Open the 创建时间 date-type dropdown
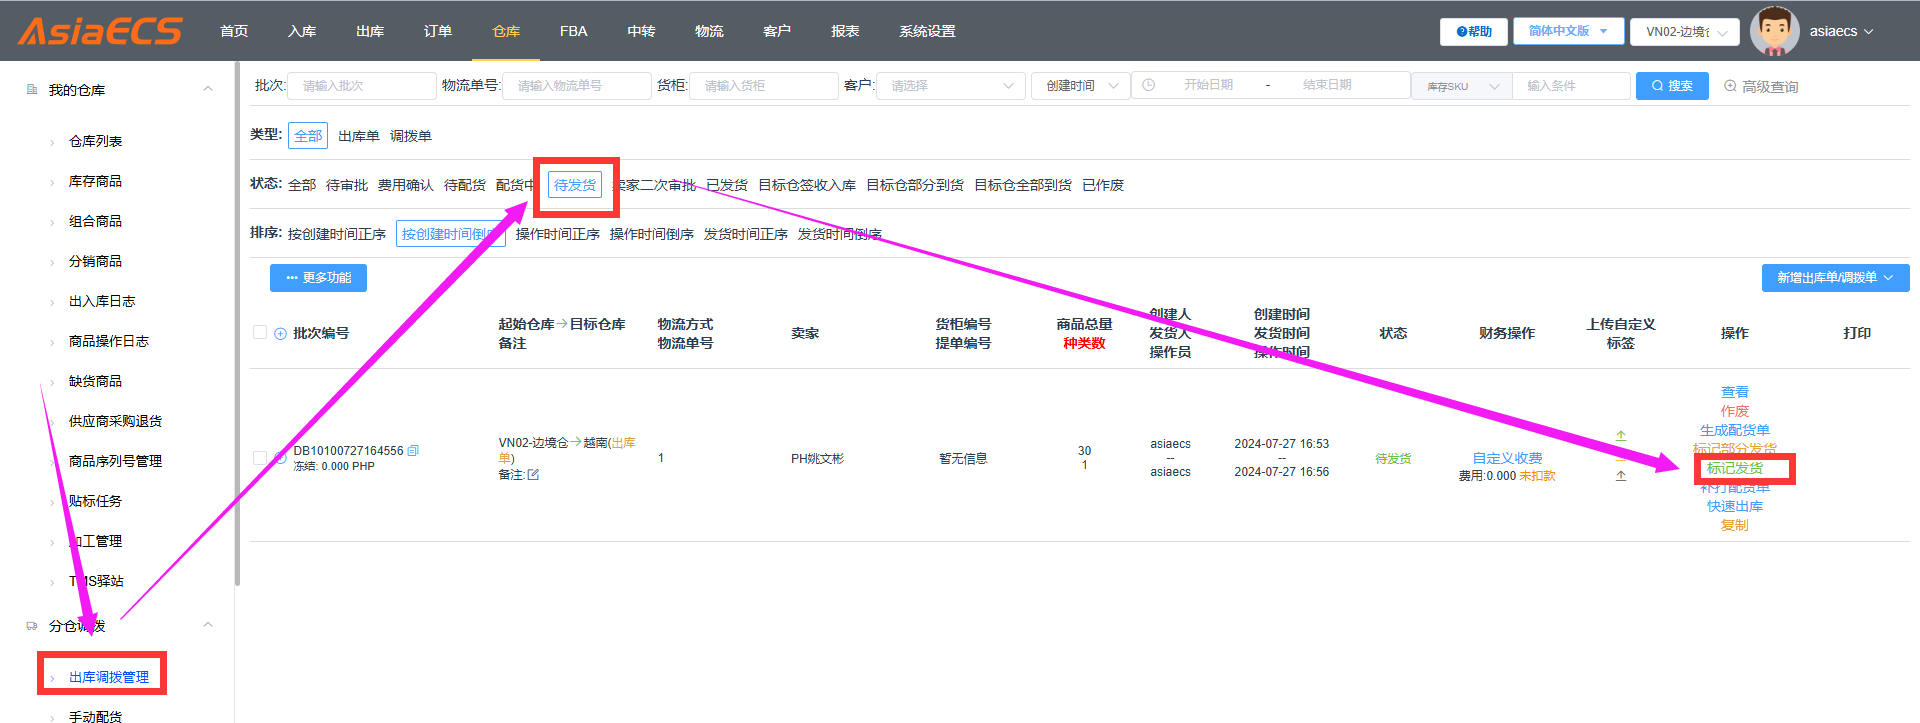This screenshot has width=1920, height=723. click(x=1081, y=86)
